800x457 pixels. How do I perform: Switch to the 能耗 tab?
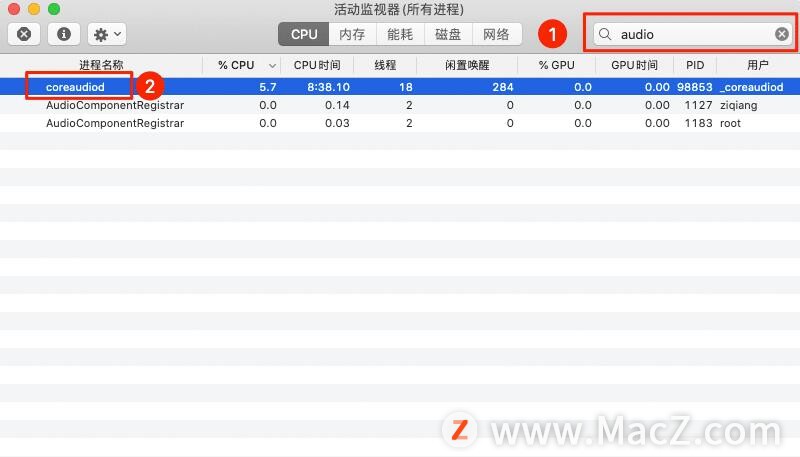click(x=400, y=34)
